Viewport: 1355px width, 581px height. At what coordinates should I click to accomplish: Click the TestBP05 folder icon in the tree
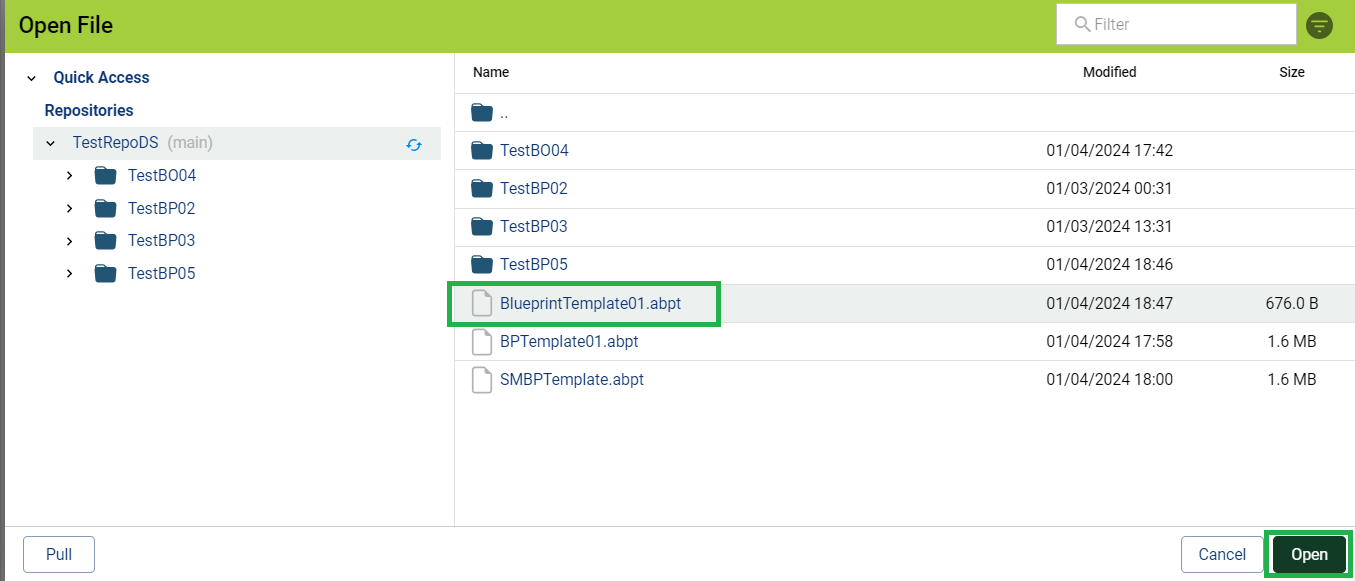(x=106, y=273)
